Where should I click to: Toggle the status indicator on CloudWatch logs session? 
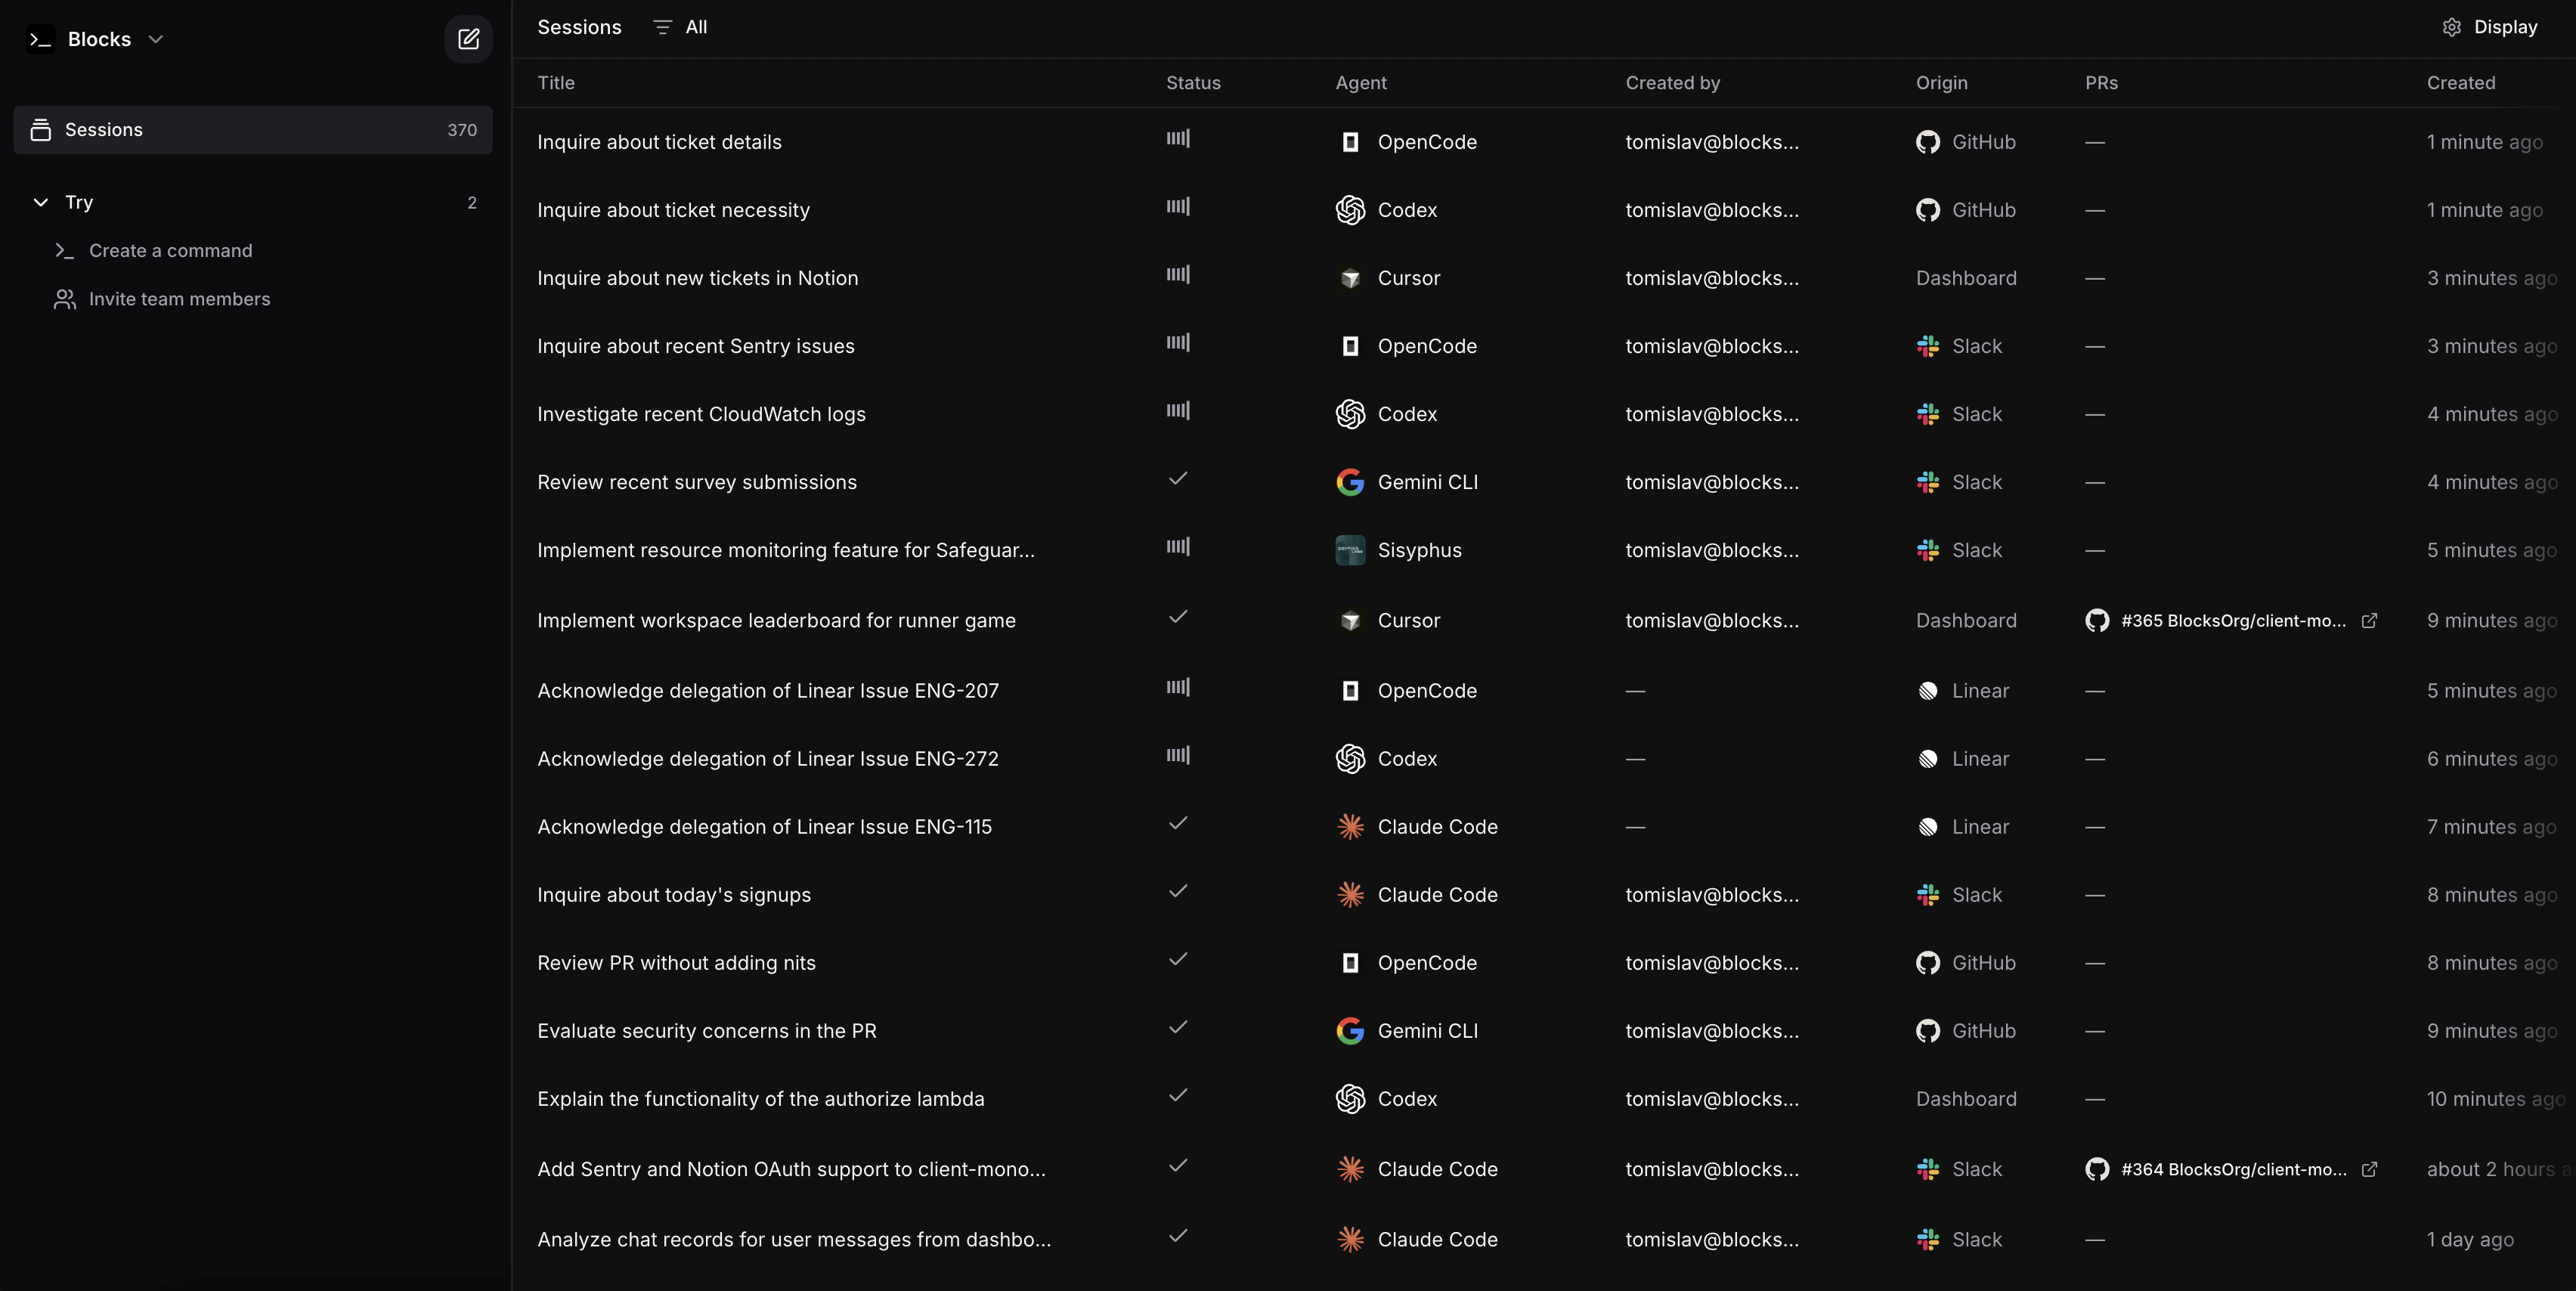click(1177, 411)
